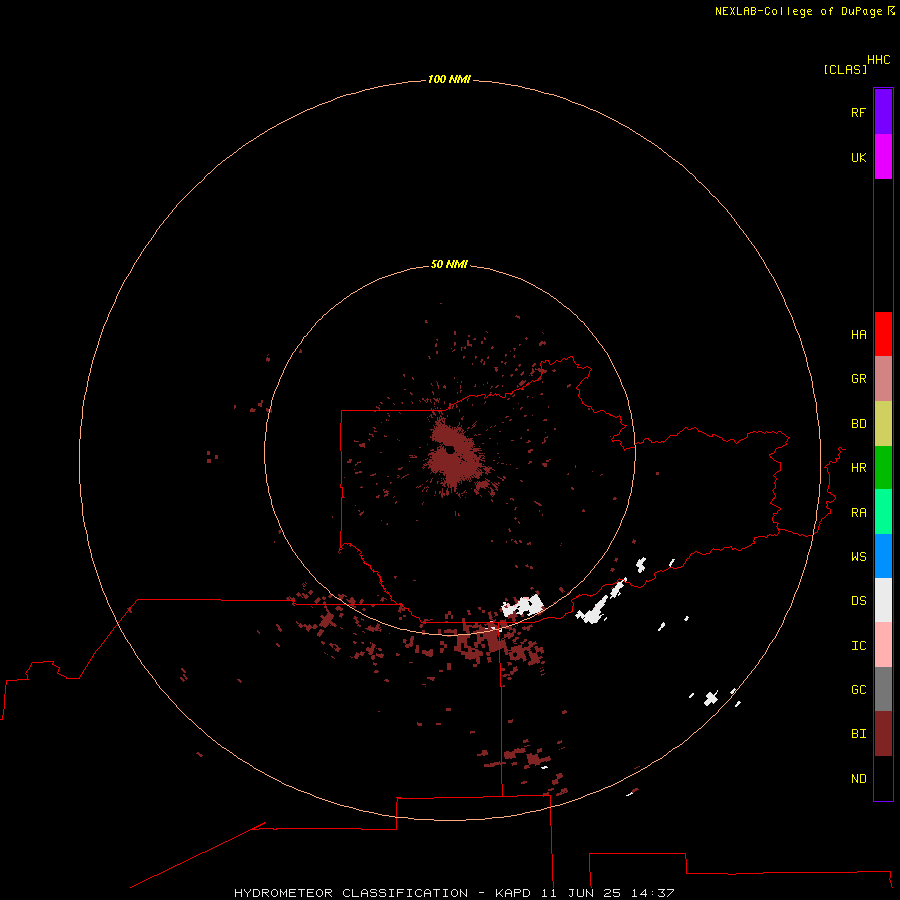Click the ND legend label
This screenshot has height=900, width=900.
click(x=858, y=779)
